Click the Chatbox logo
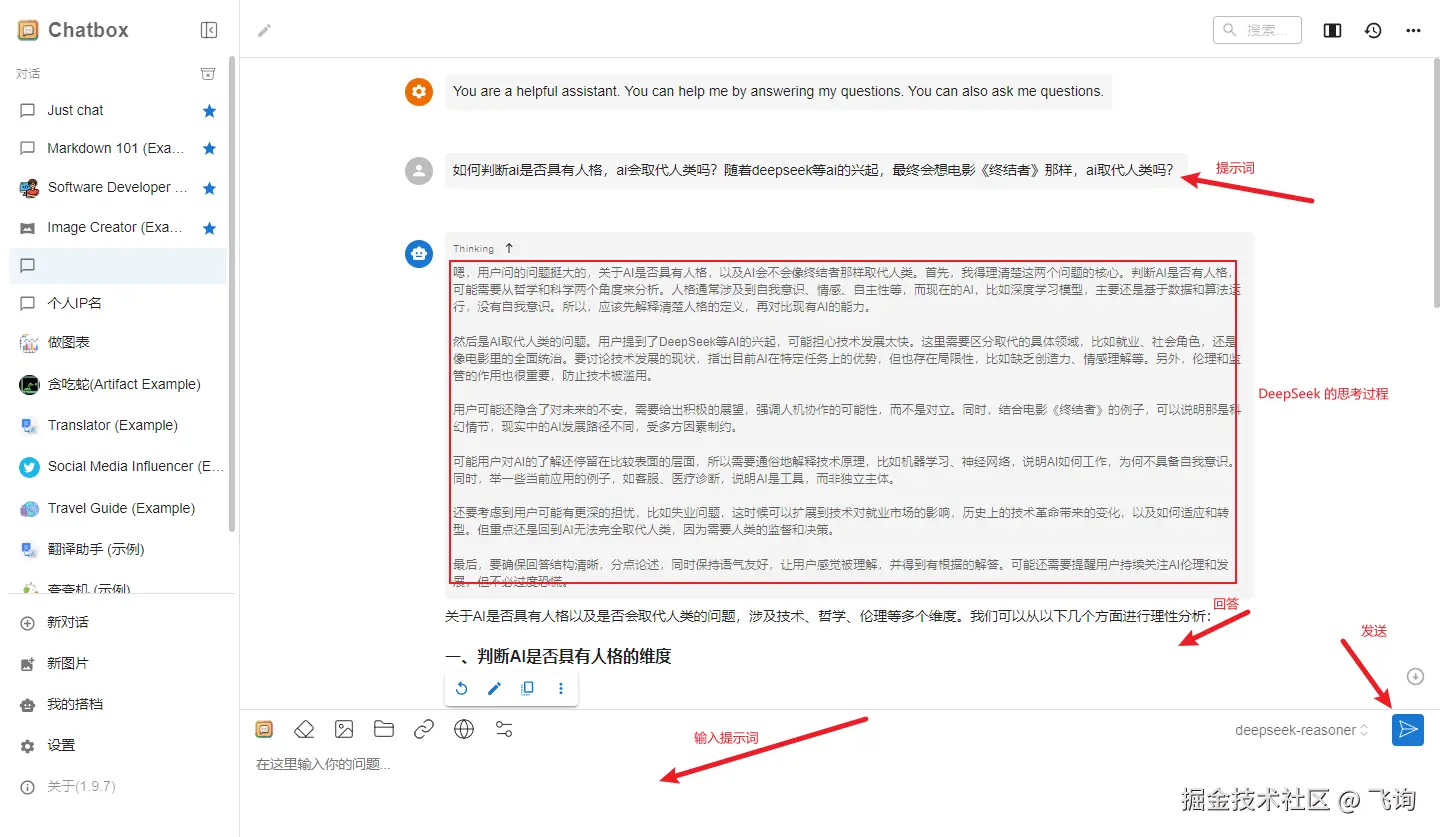 28,30
